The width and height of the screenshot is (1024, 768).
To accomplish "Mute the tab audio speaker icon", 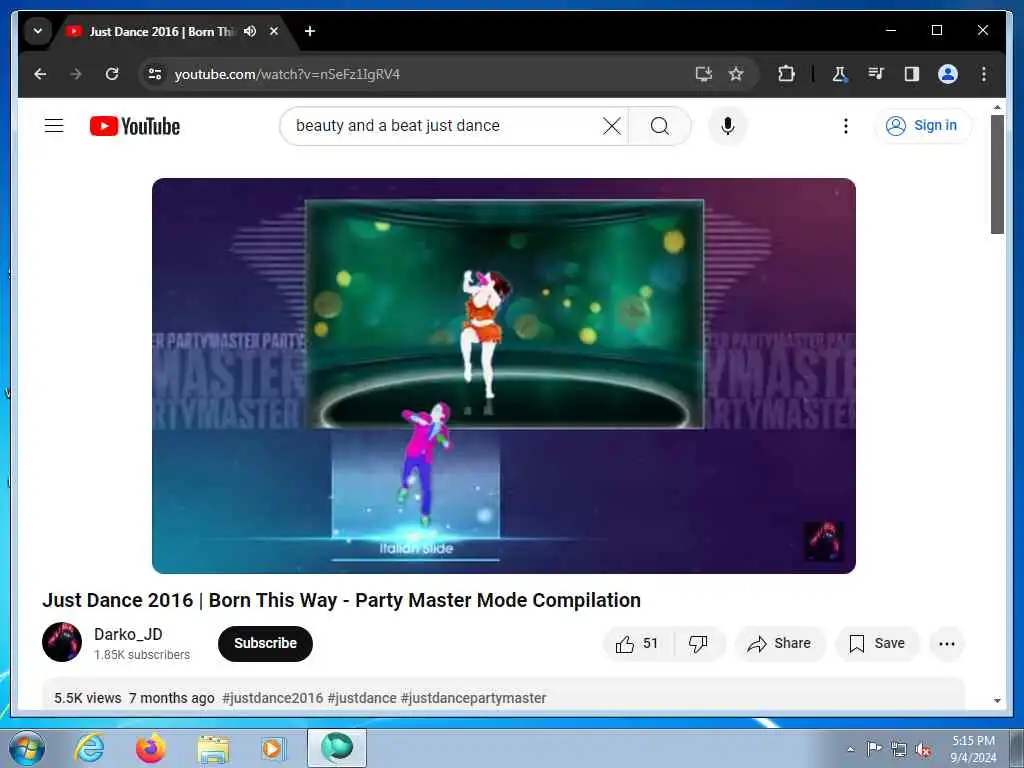I will (x=250, y=31).
